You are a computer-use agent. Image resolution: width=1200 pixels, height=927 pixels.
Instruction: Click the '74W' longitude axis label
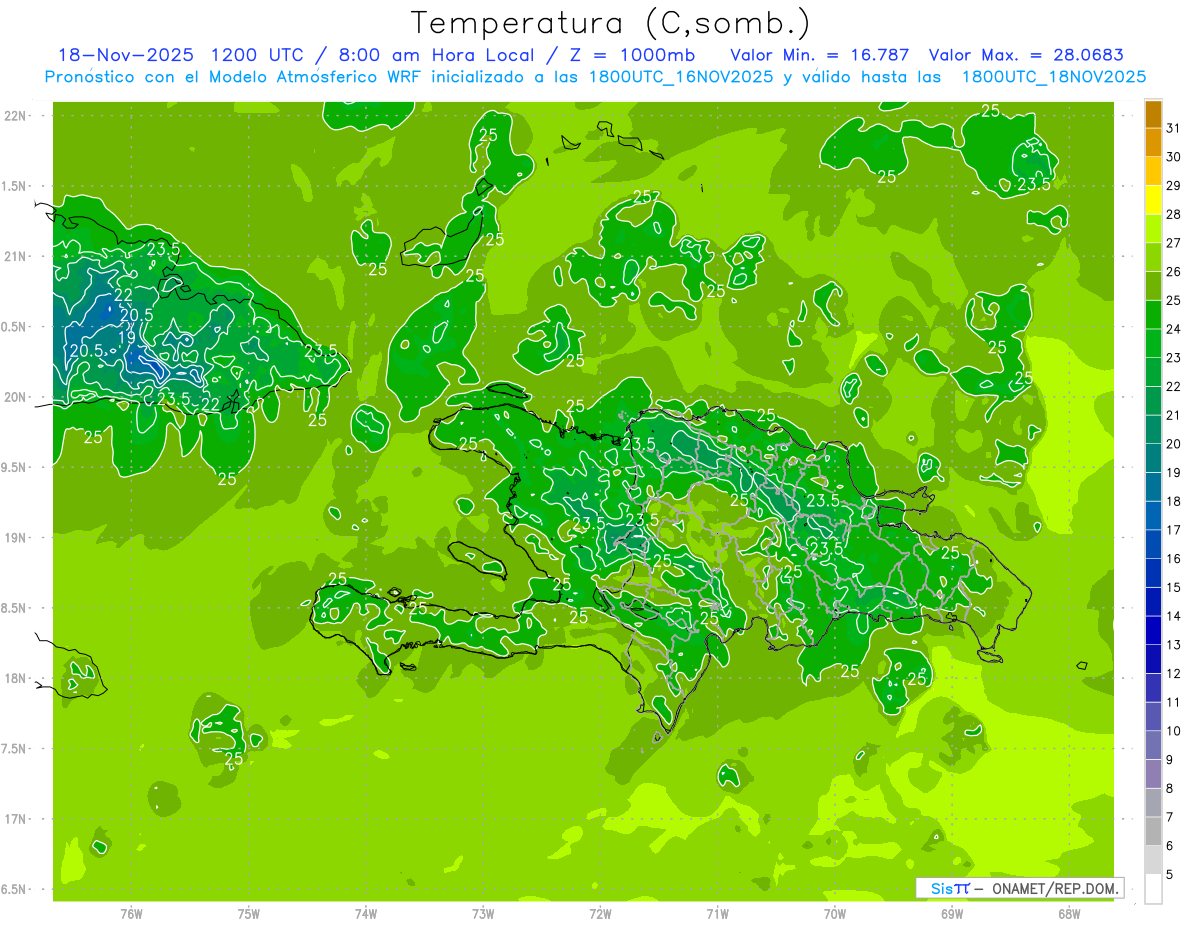(x=366, y=914)
